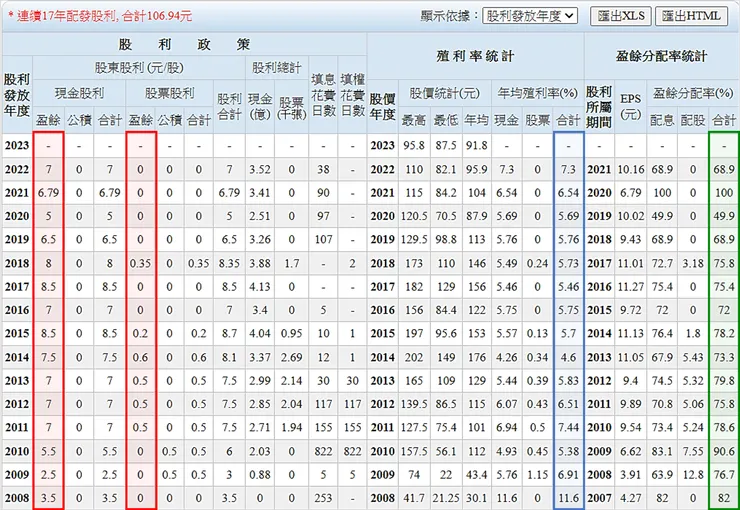
Task: Click the 股價統計(元) column header
Action: click(x=445, y=93)
